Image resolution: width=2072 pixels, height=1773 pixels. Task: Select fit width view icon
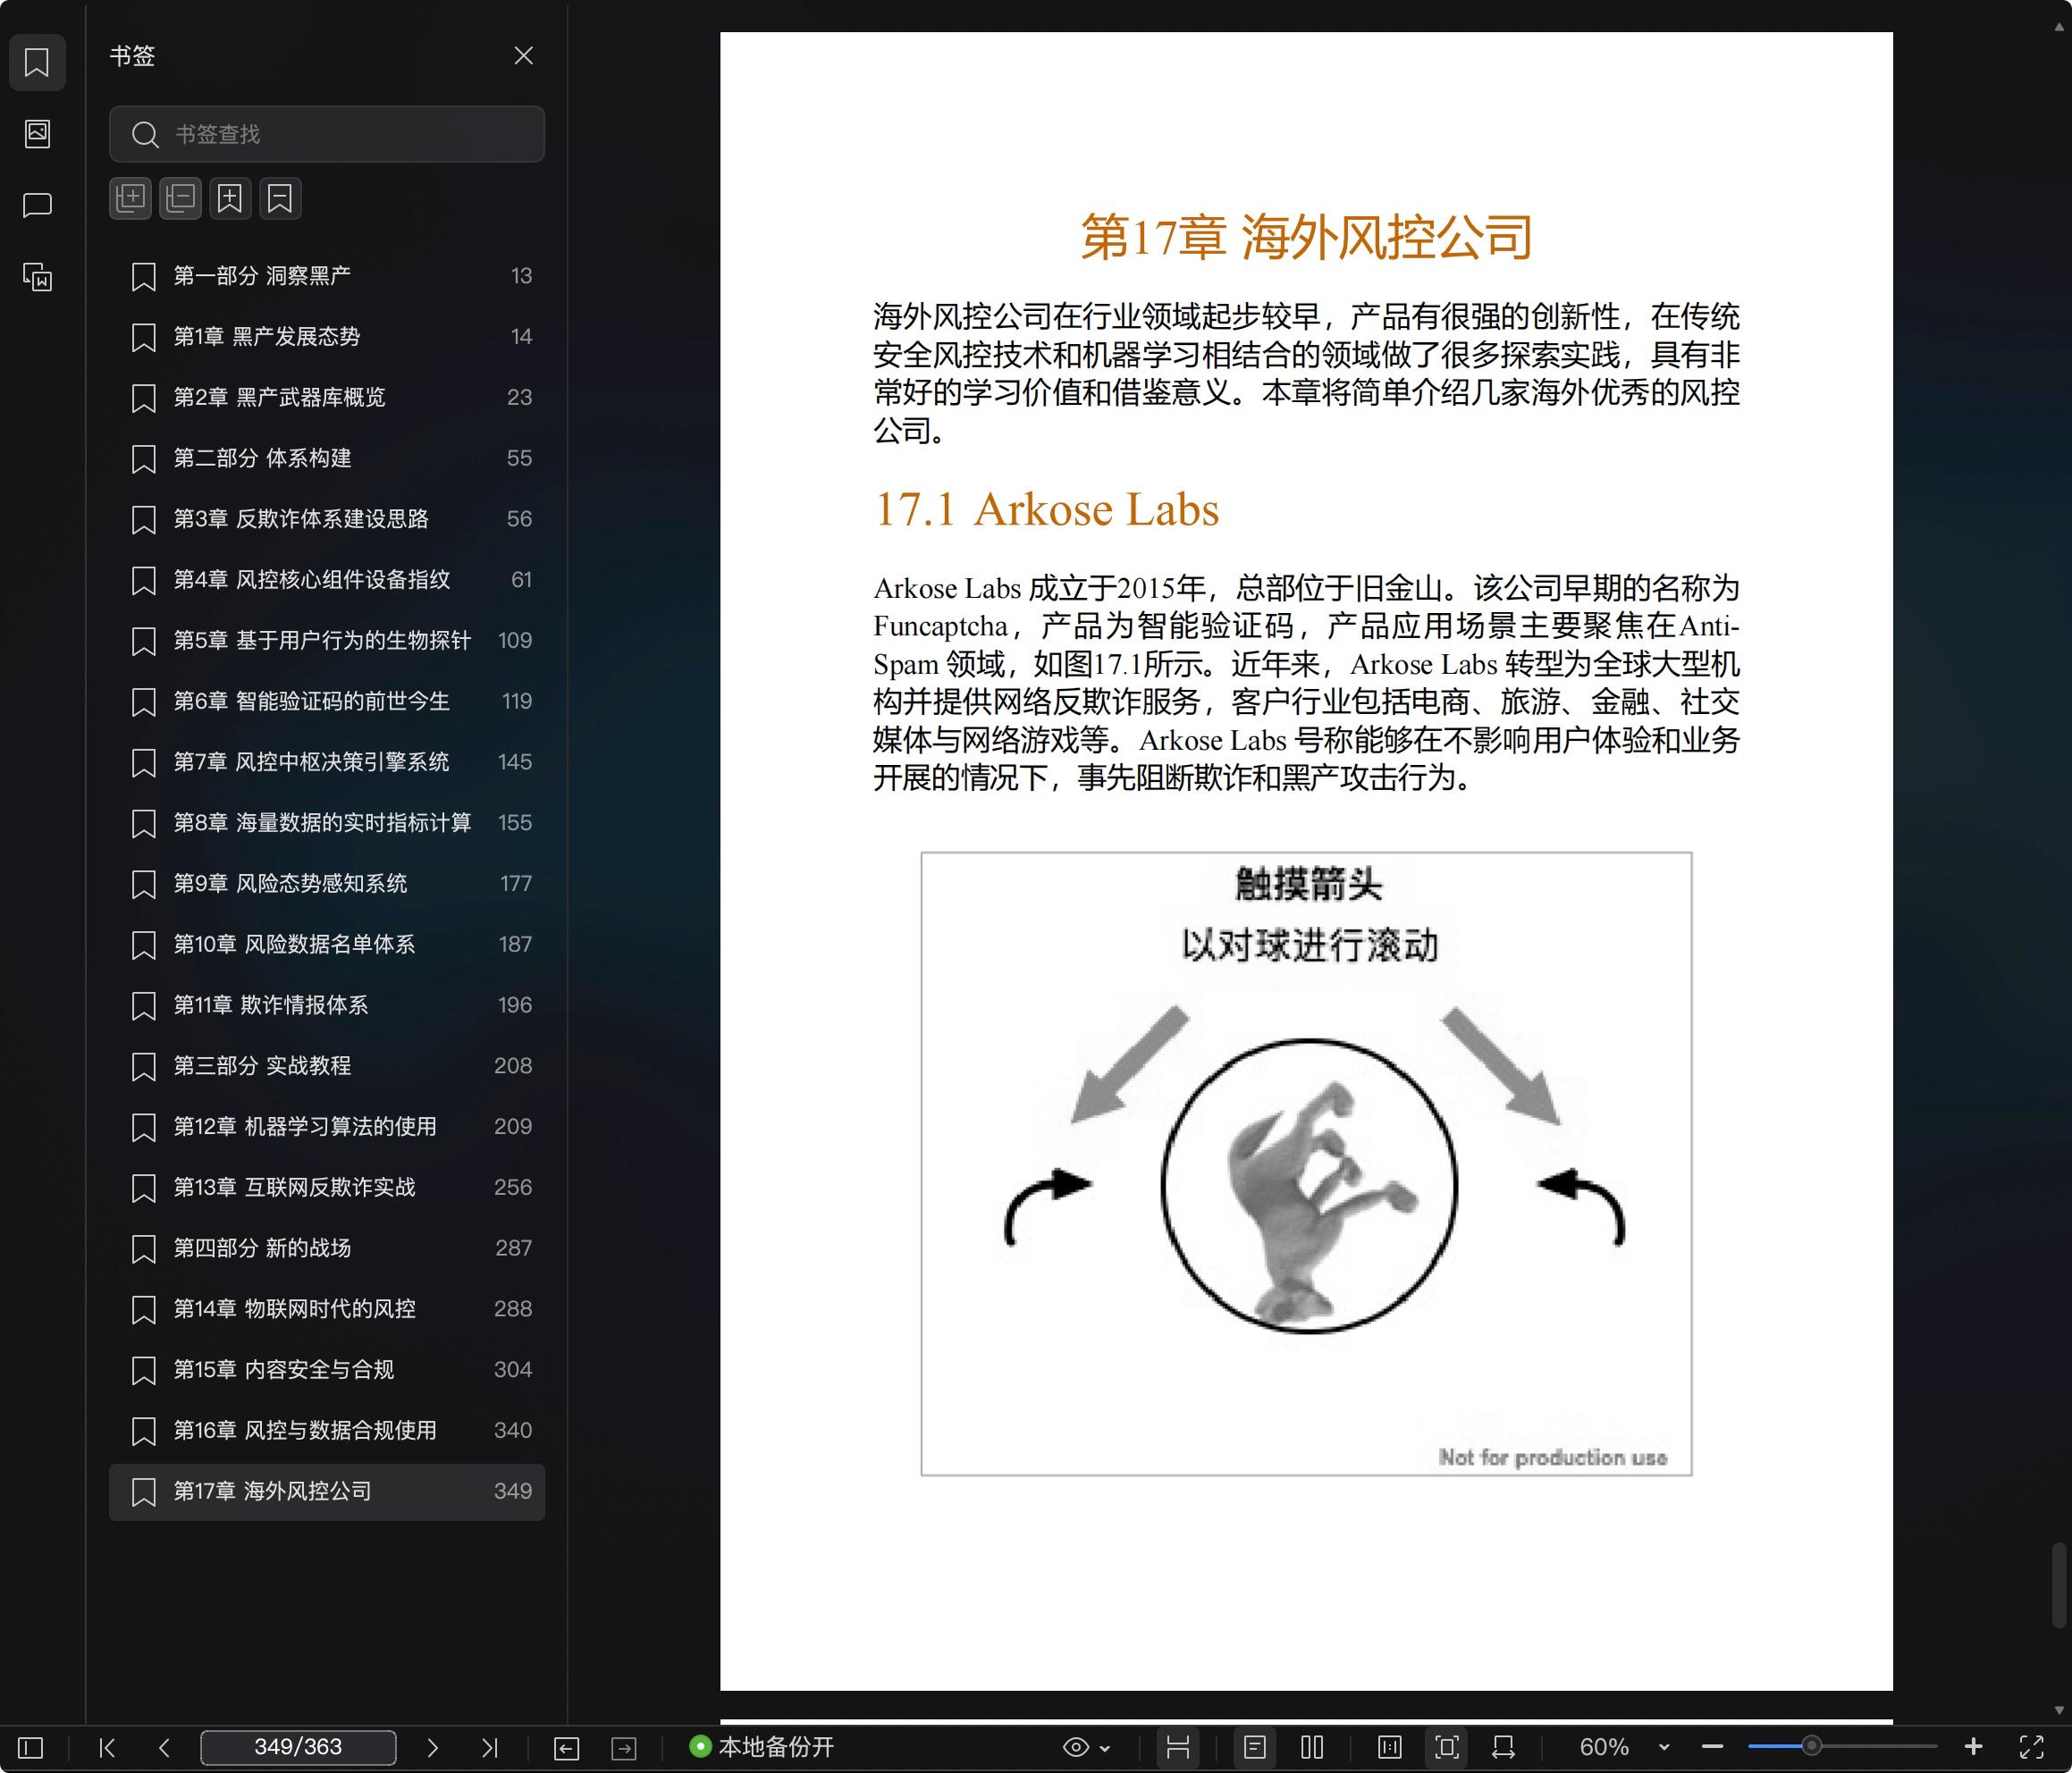pos(1503,1747)
